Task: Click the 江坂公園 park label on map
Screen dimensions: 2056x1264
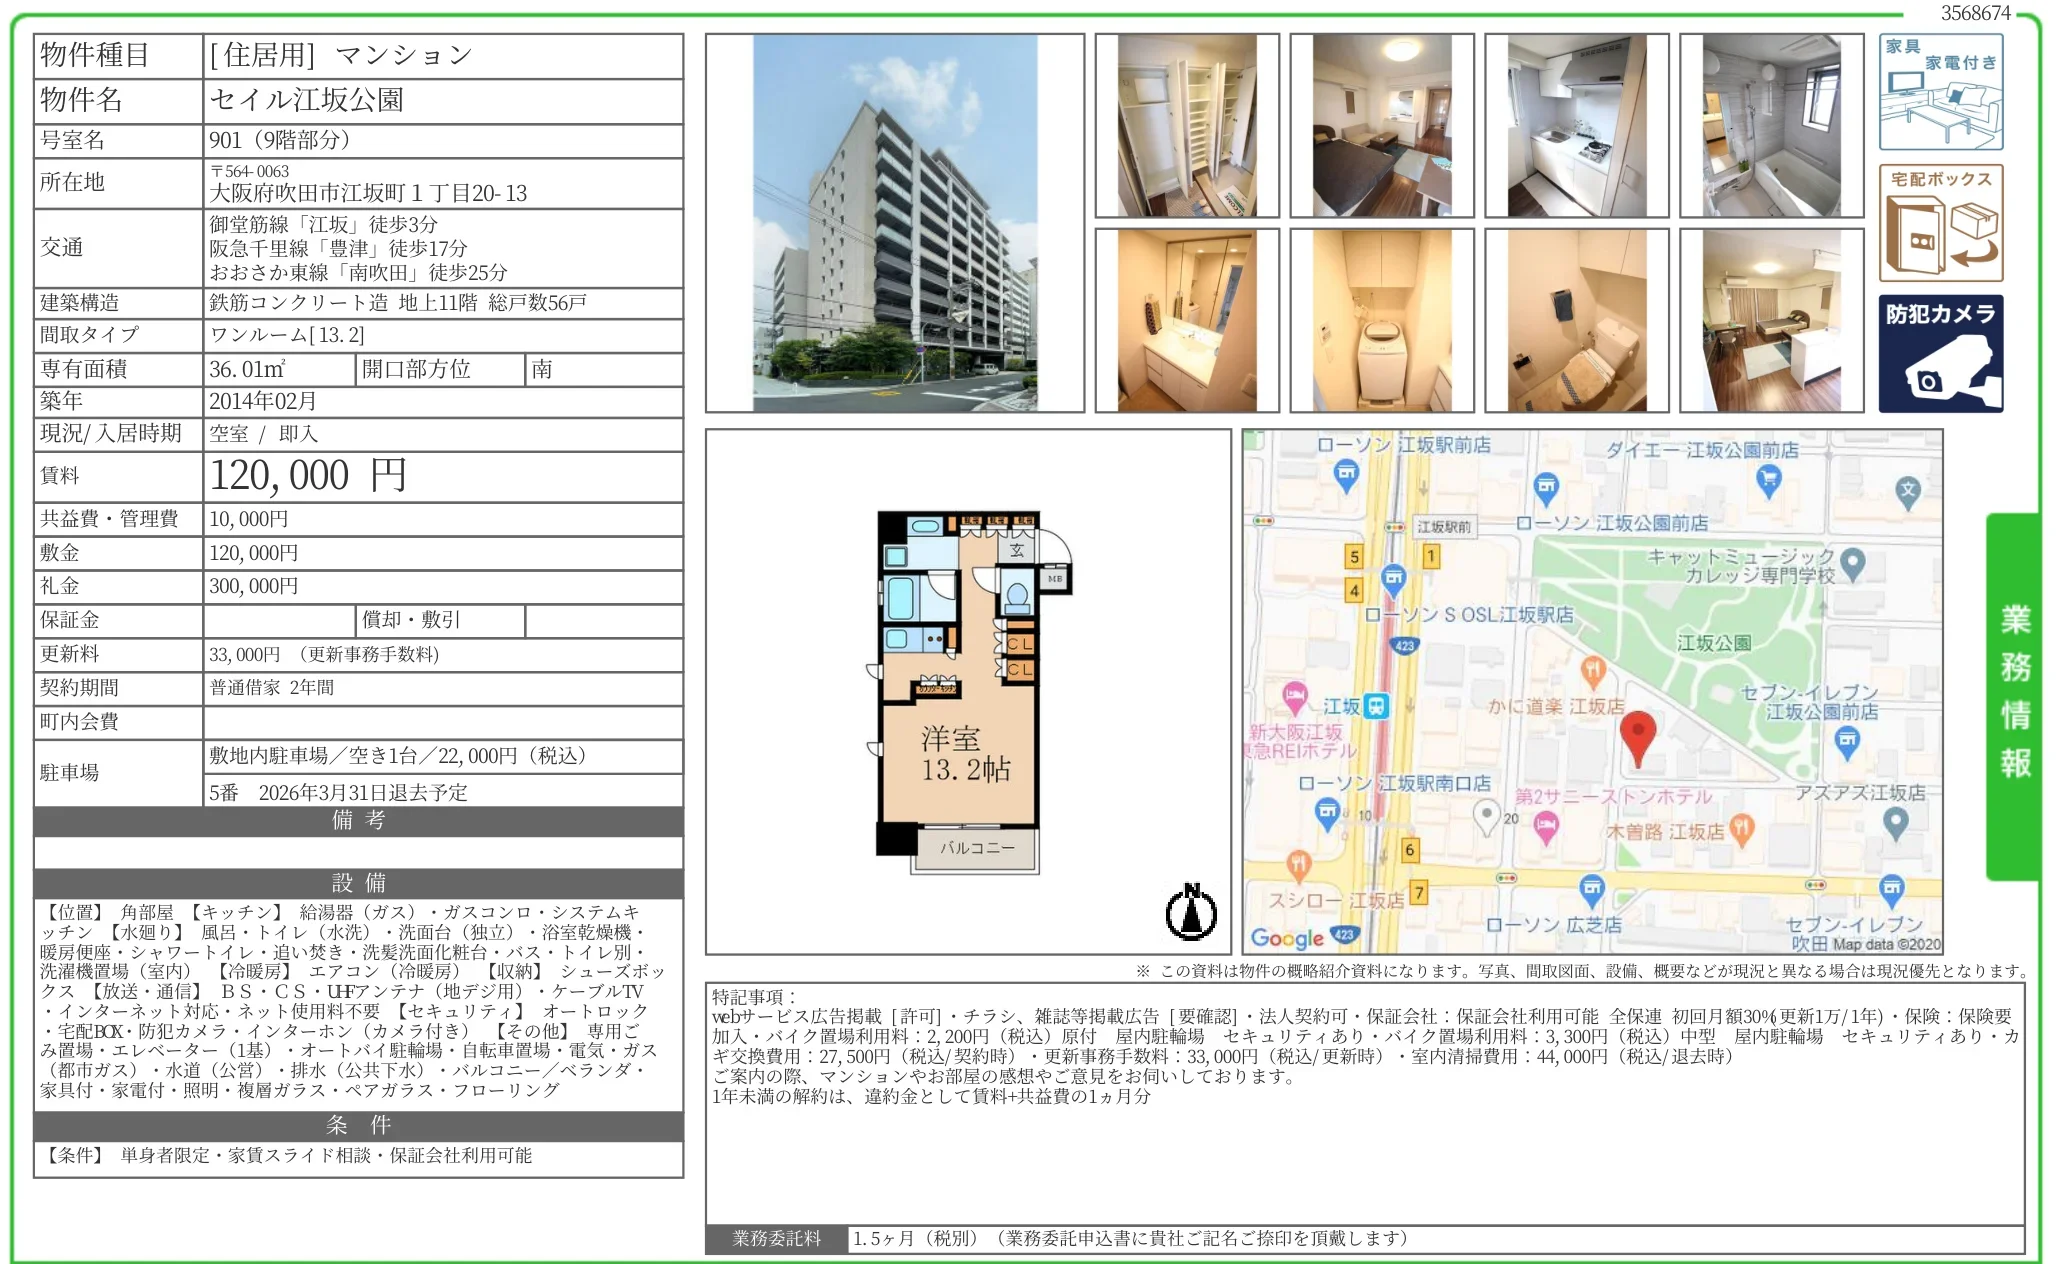Action: [1713, 643]
